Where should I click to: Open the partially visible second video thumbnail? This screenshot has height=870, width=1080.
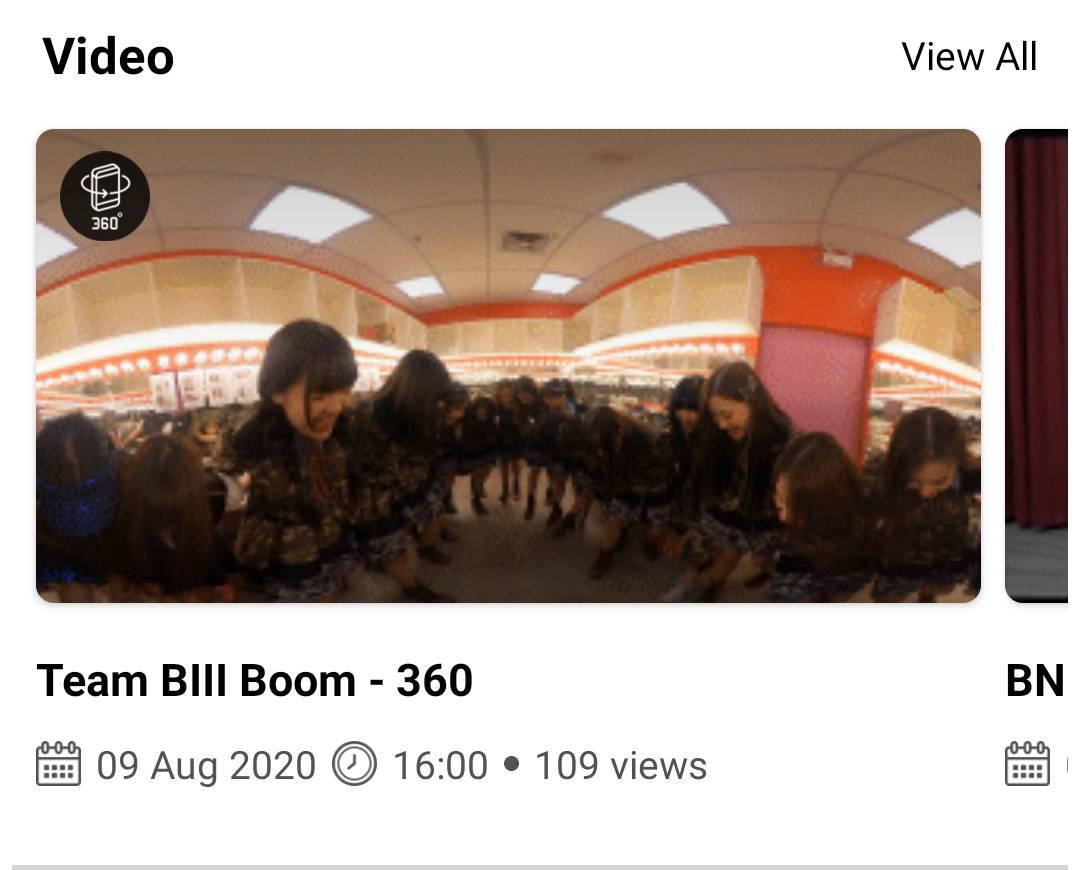click(1037, 366)
